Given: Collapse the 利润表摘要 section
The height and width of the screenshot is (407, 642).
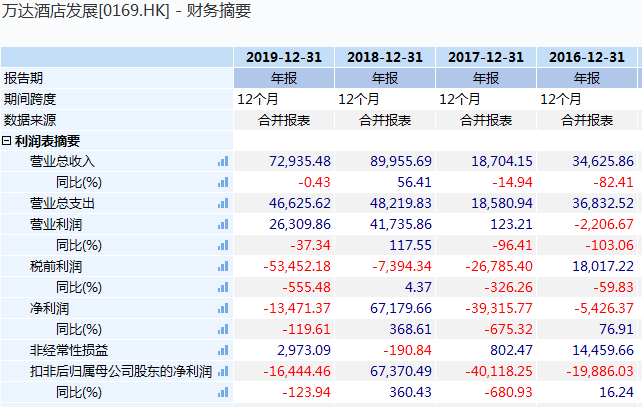Looking at the screenshot, I should click(x=6, y=141).
